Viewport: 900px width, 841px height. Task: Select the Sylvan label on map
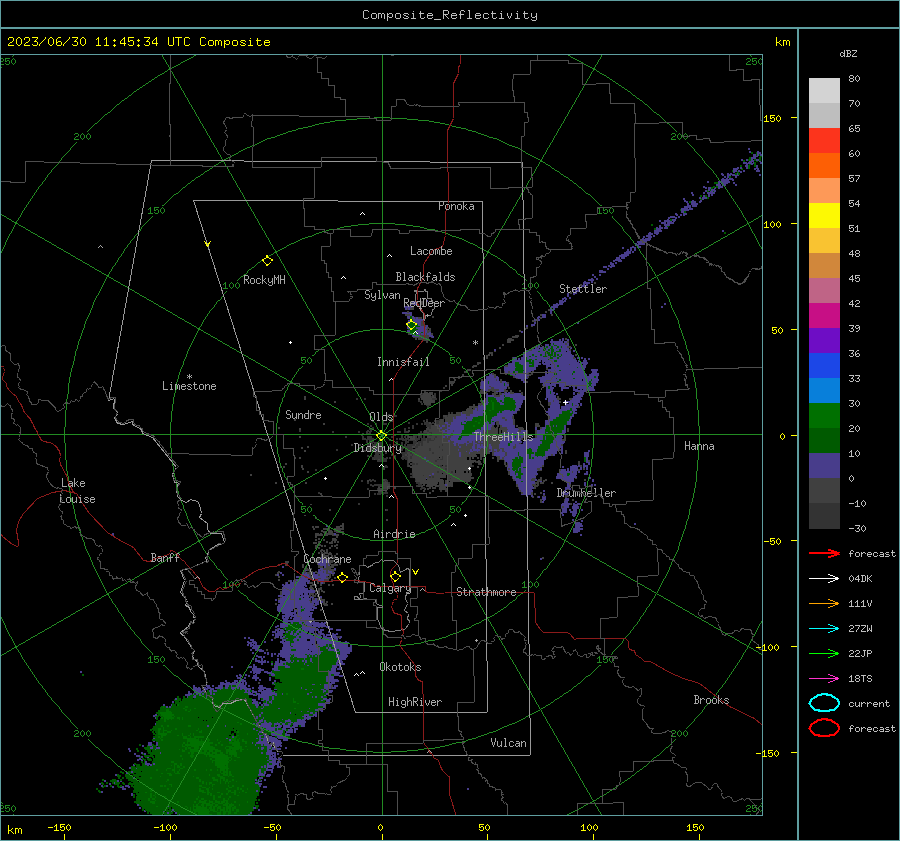point(382,295)
